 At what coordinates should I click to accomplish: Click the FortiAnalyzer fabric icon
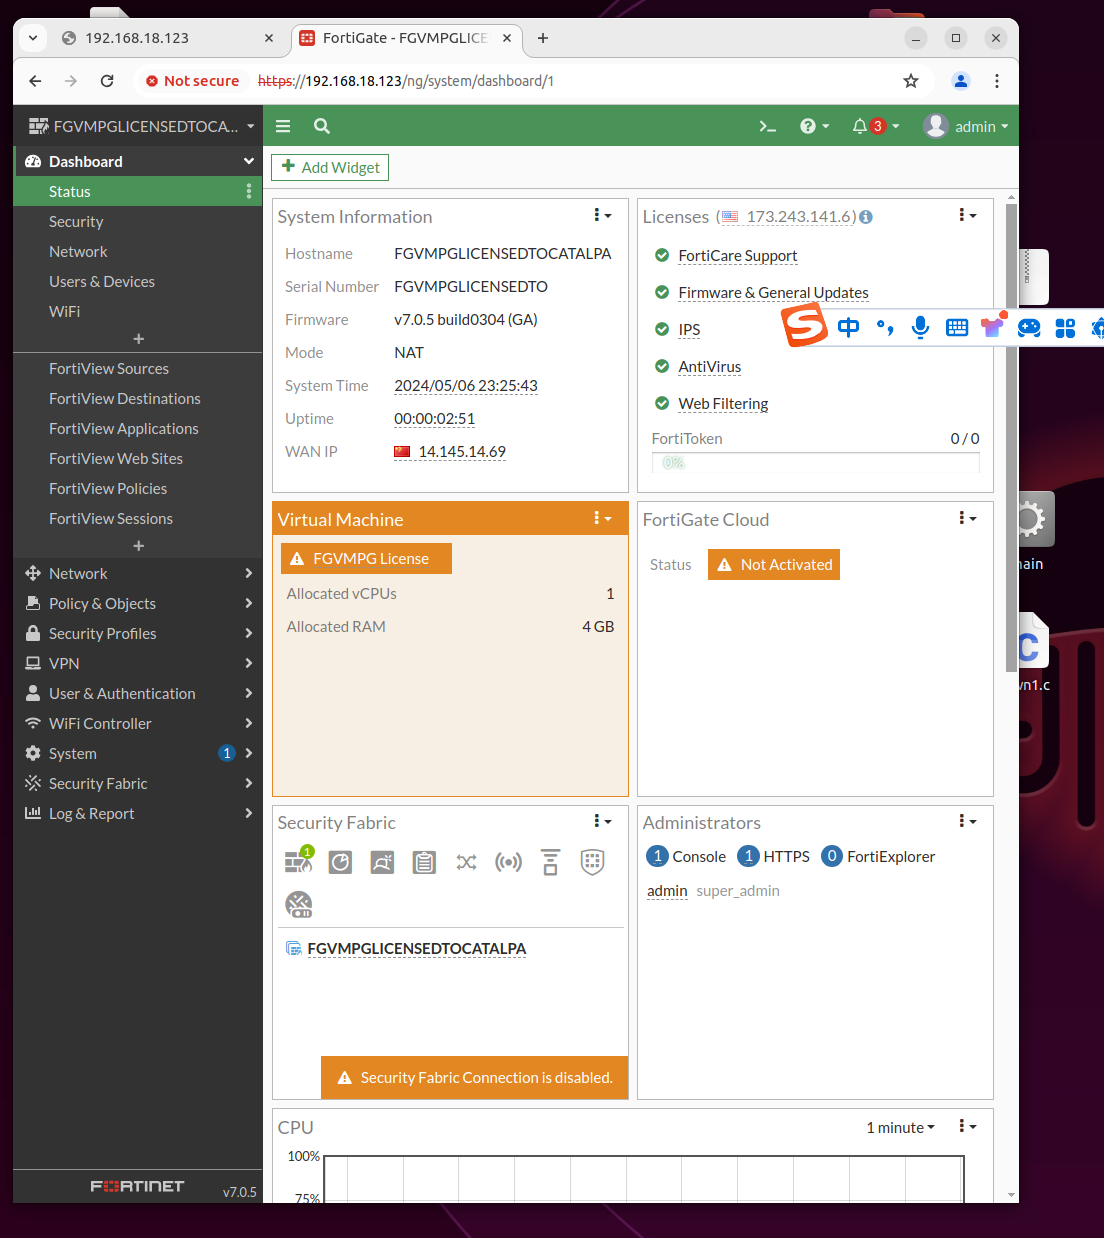click(x=340, y=862)
